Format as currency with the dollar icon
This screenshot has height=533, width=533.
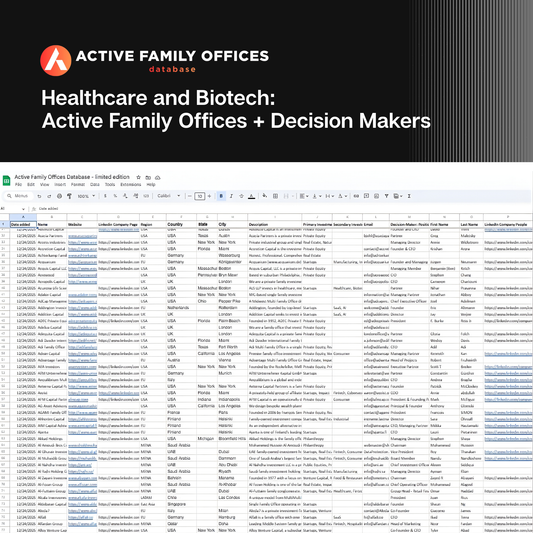click(105, 196)
